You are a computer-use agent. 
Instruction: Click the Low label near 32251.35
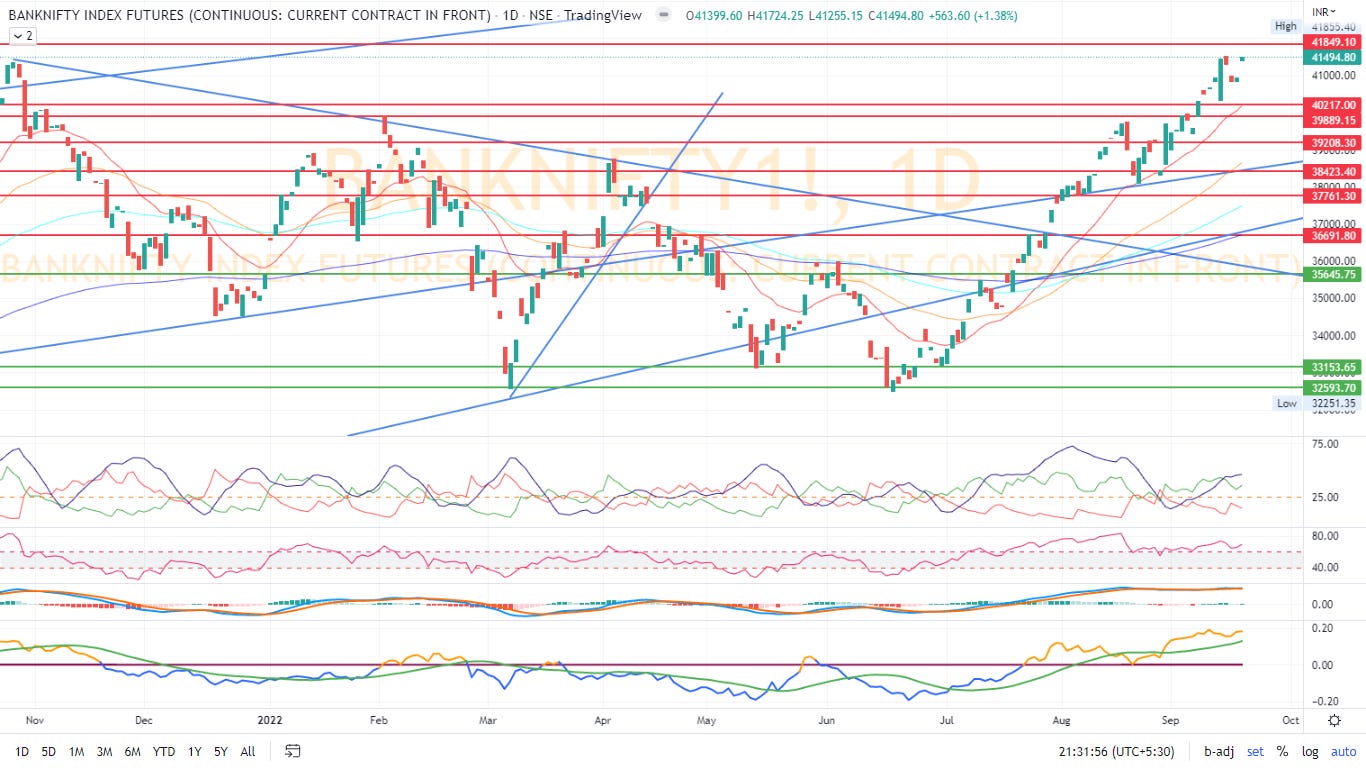pos(1287,404)
